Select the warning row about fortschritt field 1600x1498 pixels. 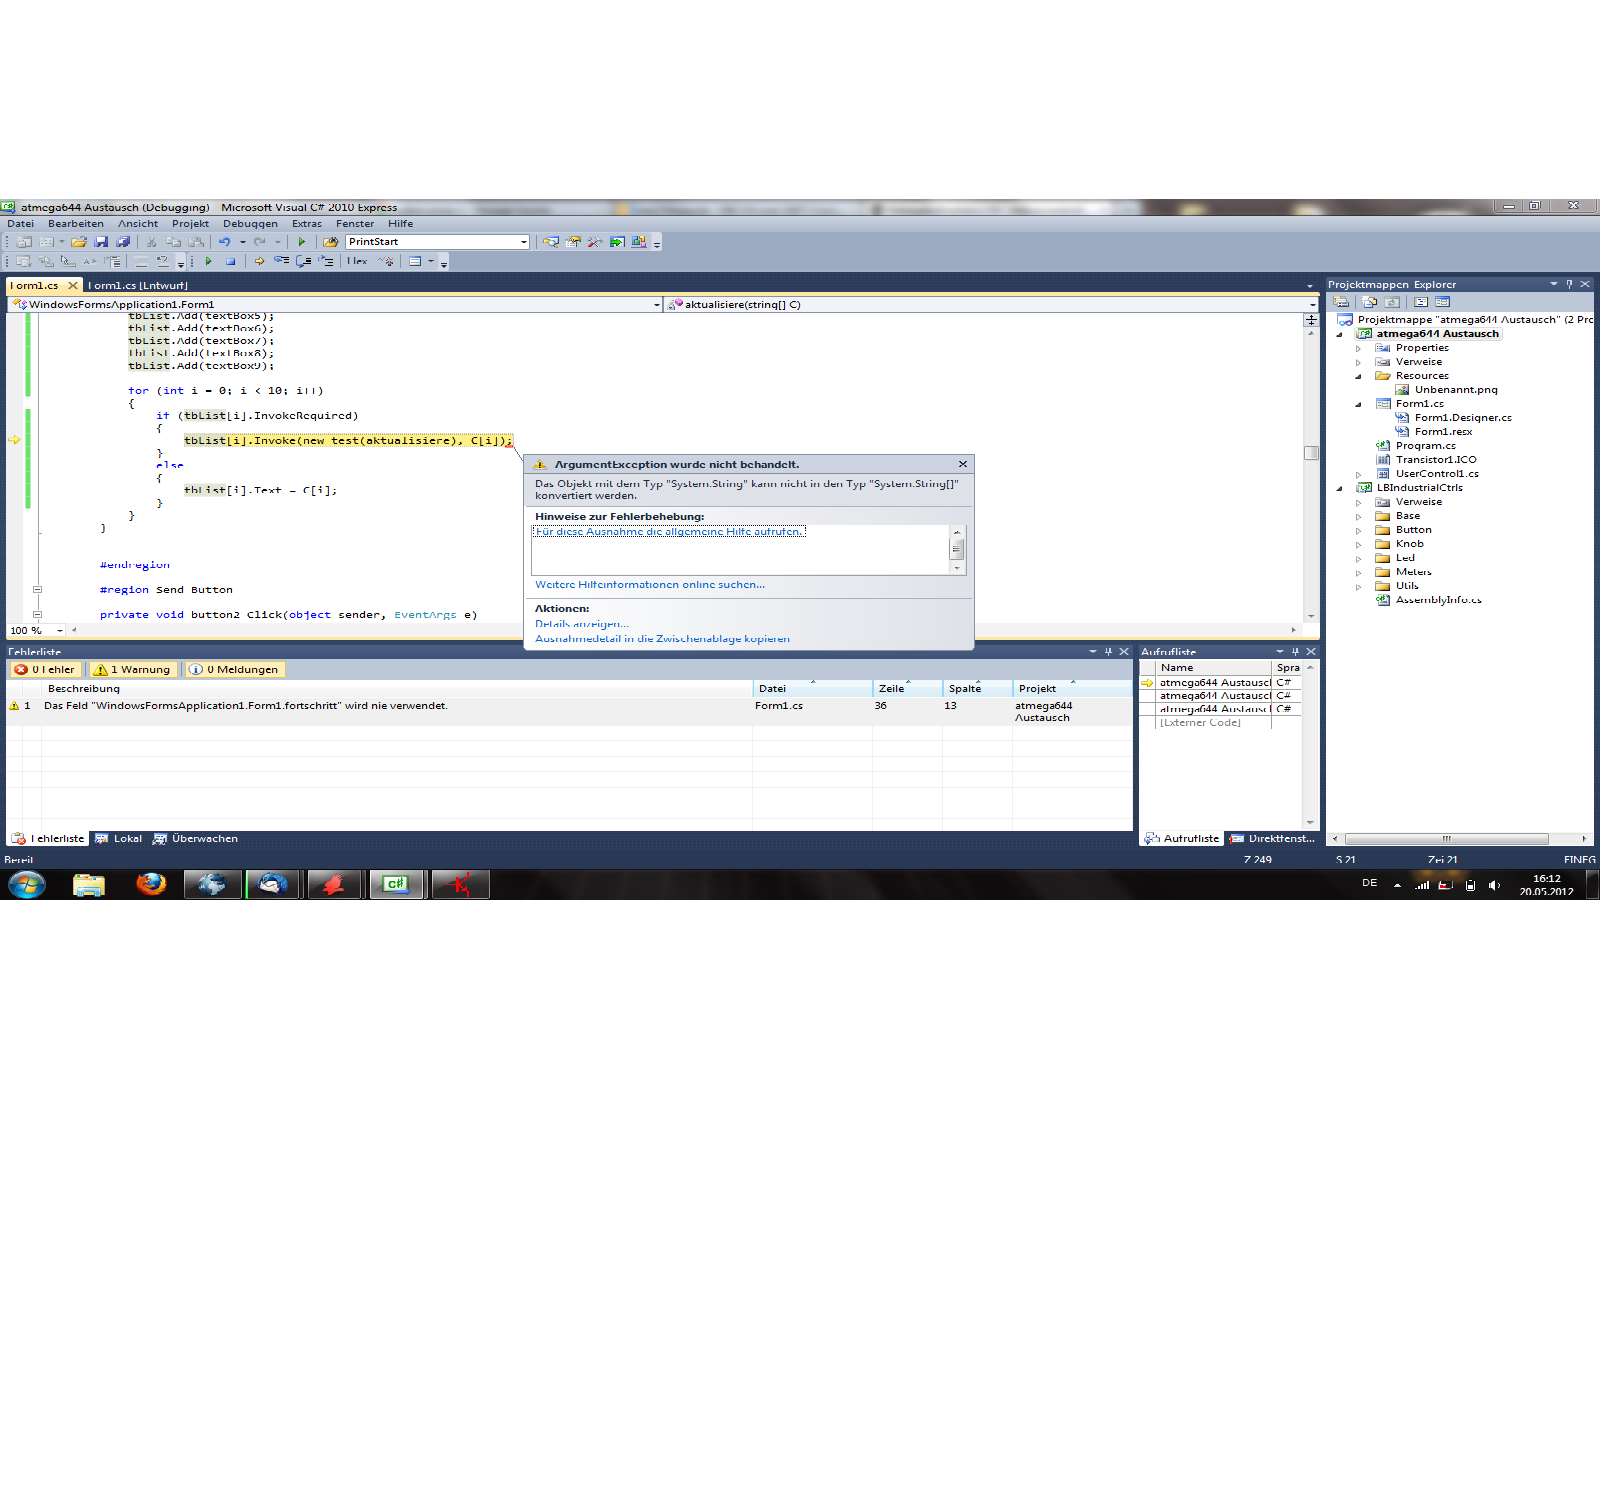pos(570,711)
